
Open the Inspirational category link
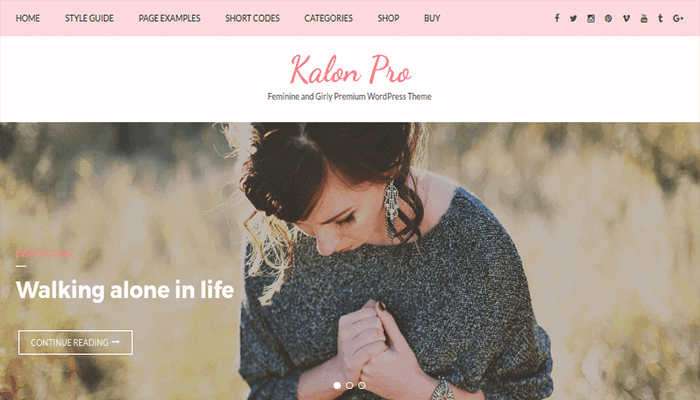point(45,254)
